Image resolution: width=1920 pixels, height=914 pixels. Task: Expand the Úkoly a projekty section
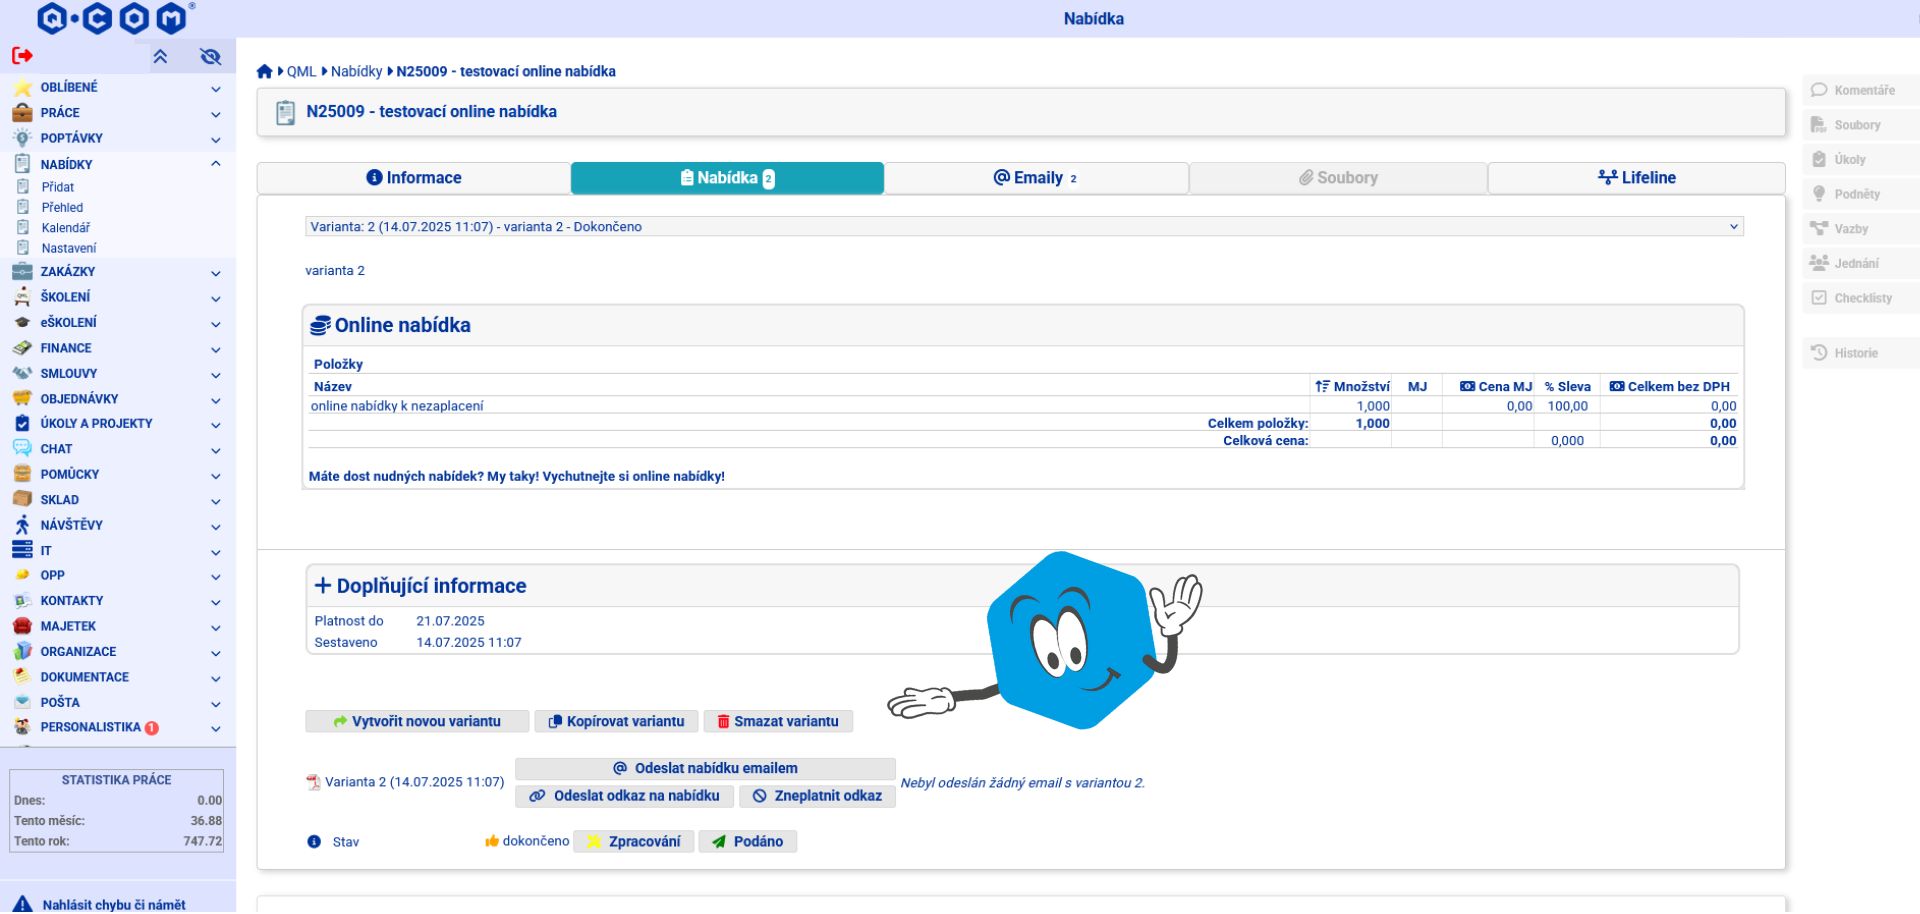click(216, 424)
